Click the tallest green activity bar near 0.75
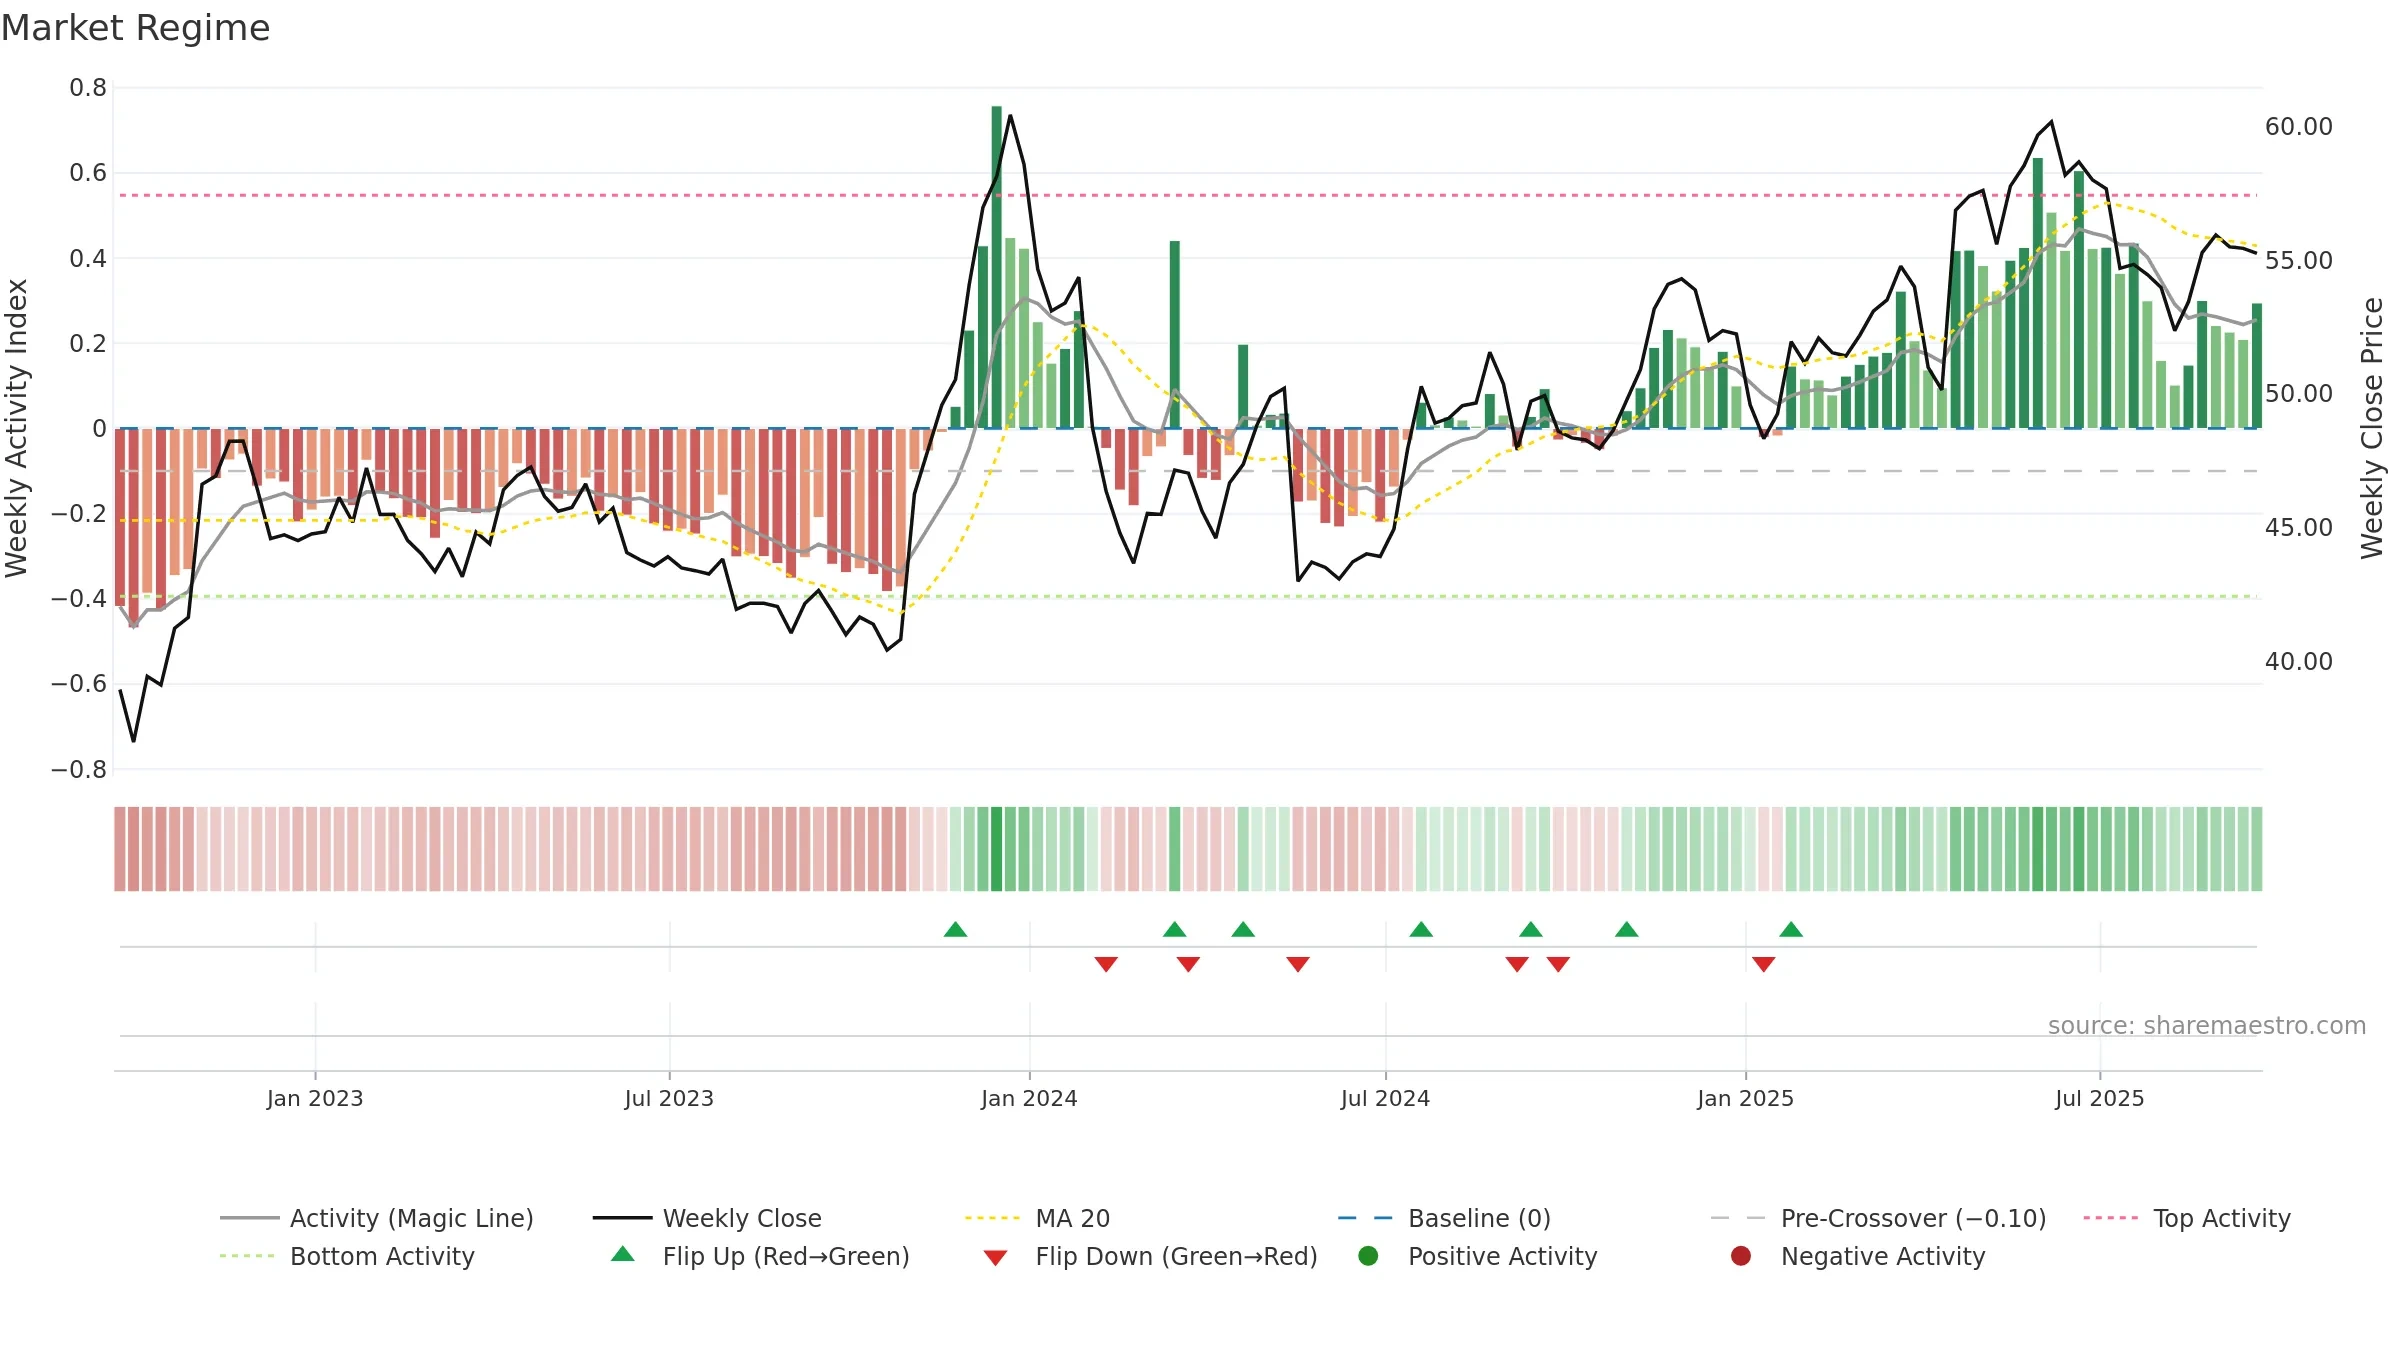This screenshot has height=1350, width=2400. pyautogui.click(x=997, y=267)
